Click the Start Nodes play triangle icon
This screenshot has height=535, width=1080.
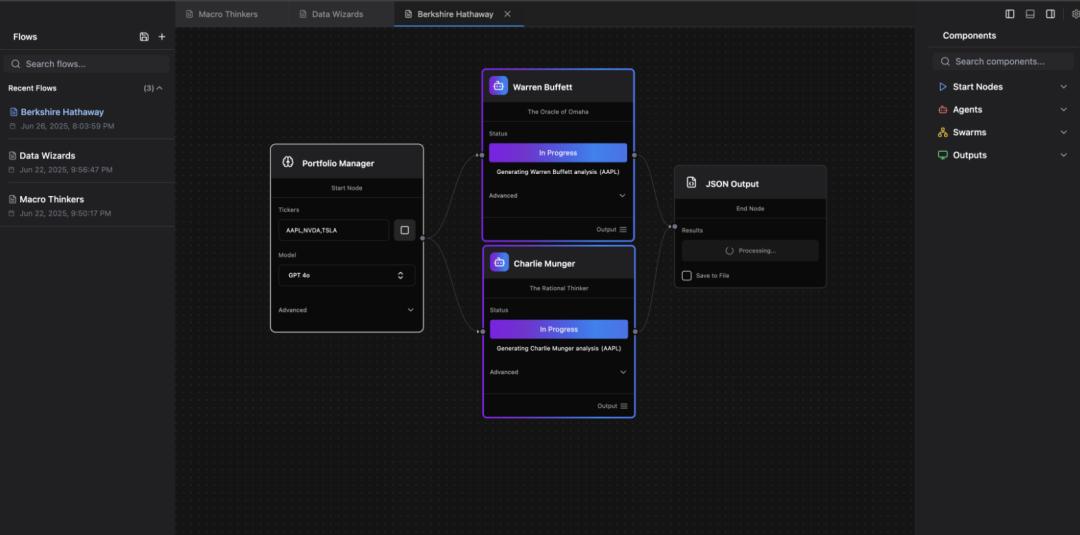942,87
